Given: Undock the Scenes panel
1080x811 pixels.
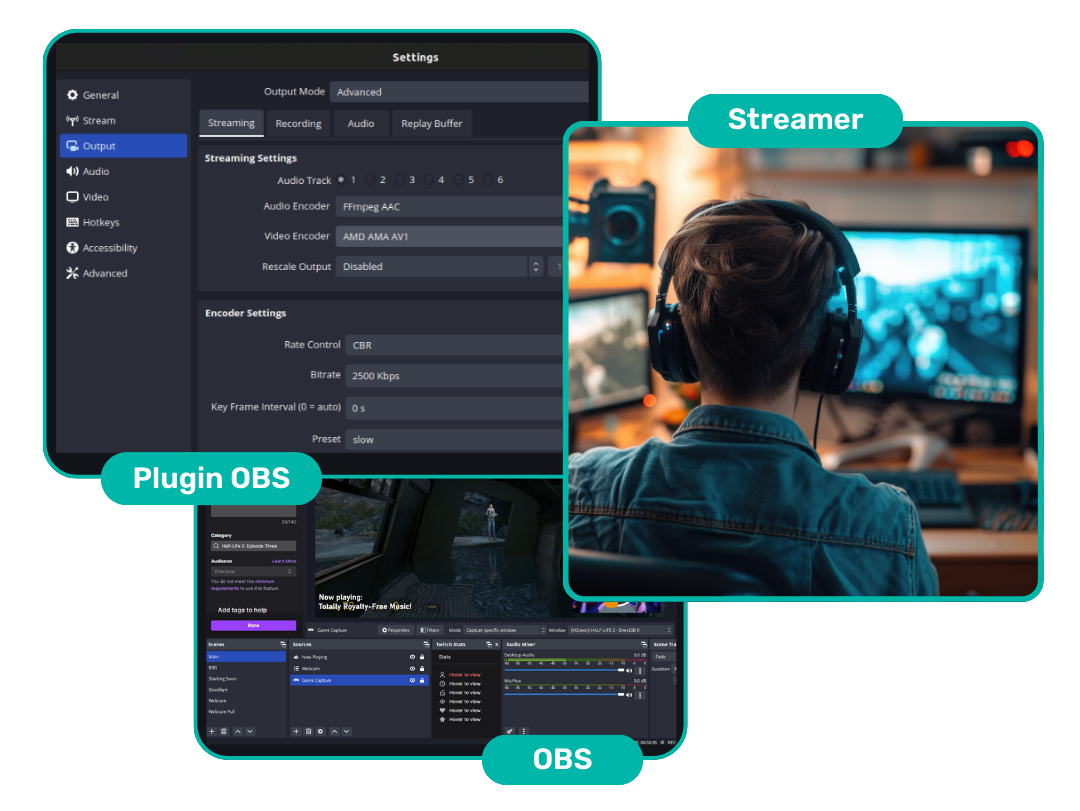Looking at the screenshot, I should [x=282, y=644].
